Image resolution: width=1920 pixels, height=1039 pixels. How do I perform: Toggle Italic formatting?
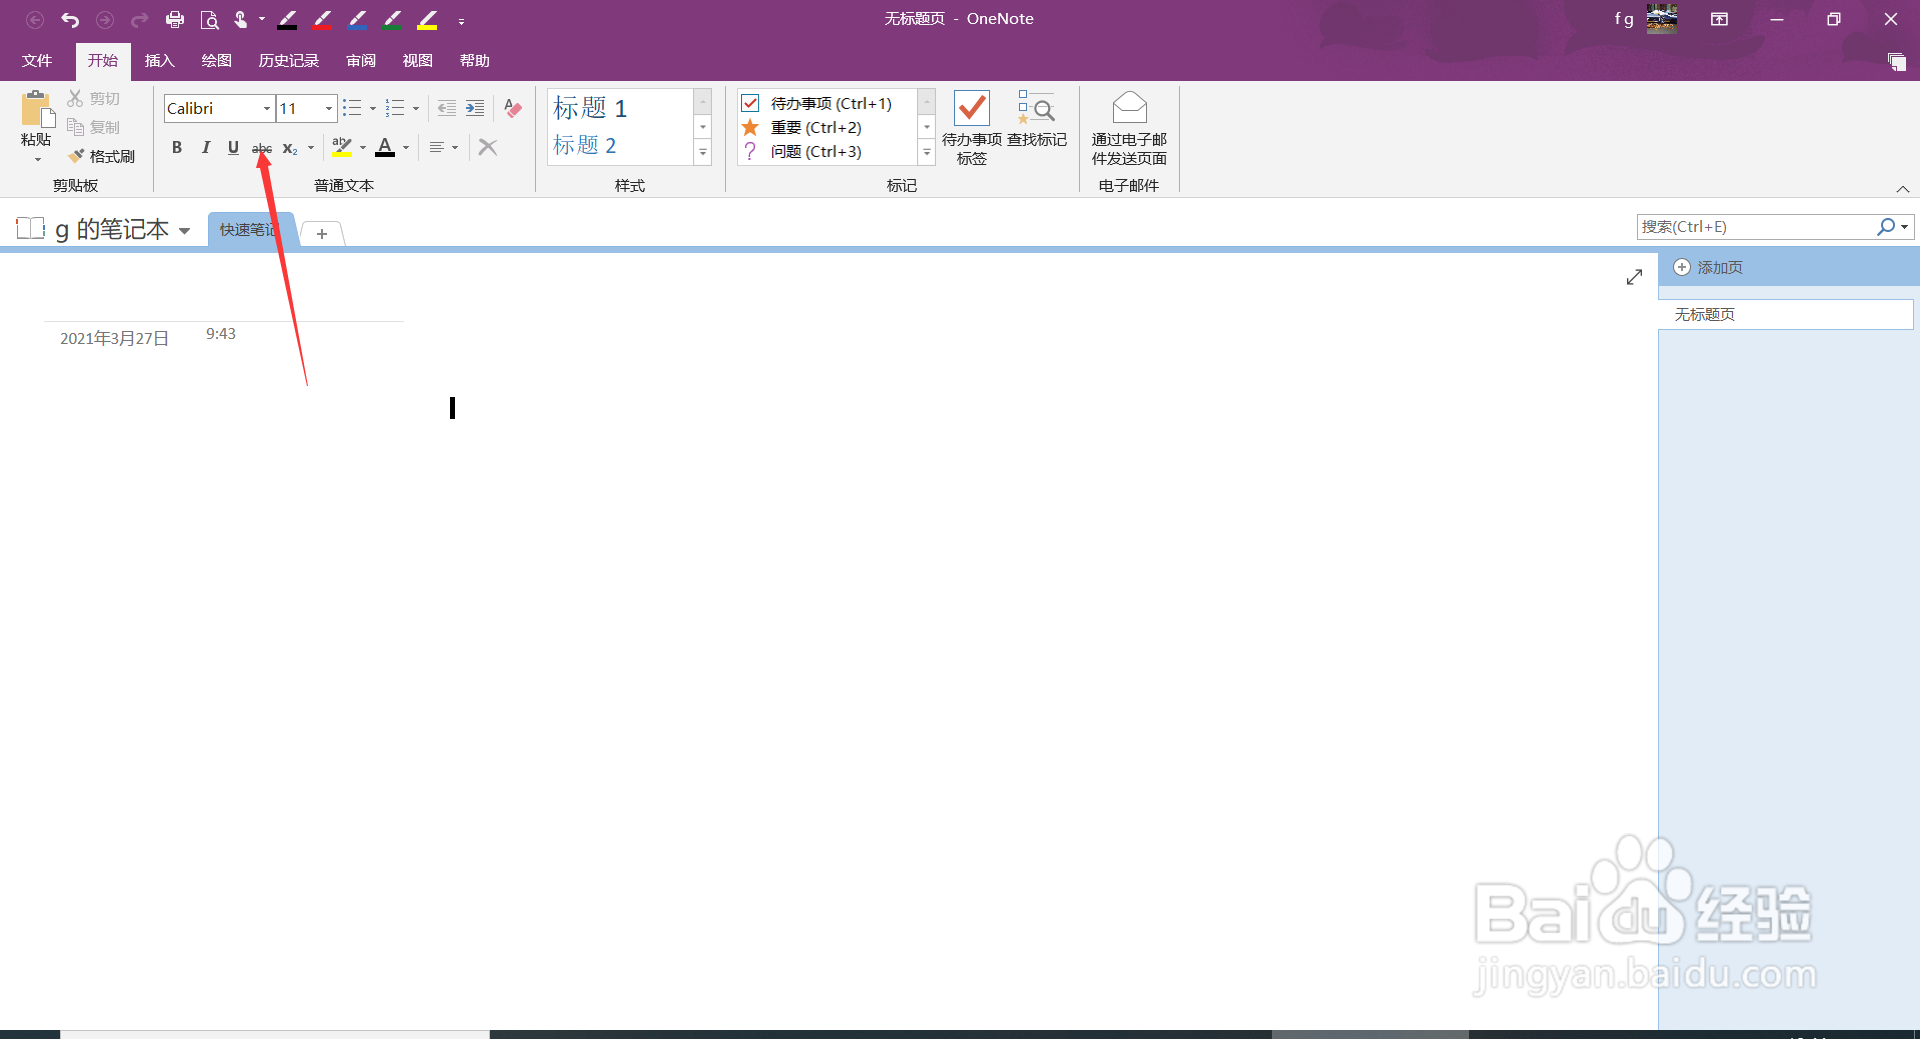click(x=205, y=147)
